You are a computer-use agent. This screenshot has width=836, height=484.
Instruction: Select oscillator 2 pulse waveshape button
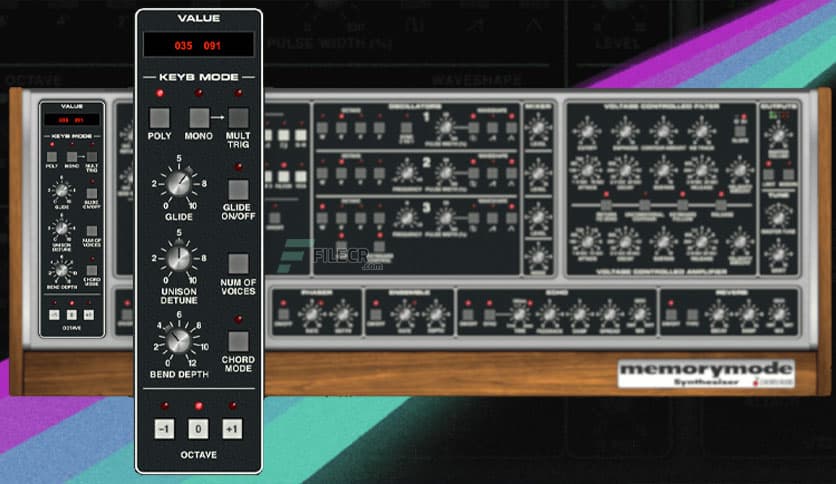[473, 173]
